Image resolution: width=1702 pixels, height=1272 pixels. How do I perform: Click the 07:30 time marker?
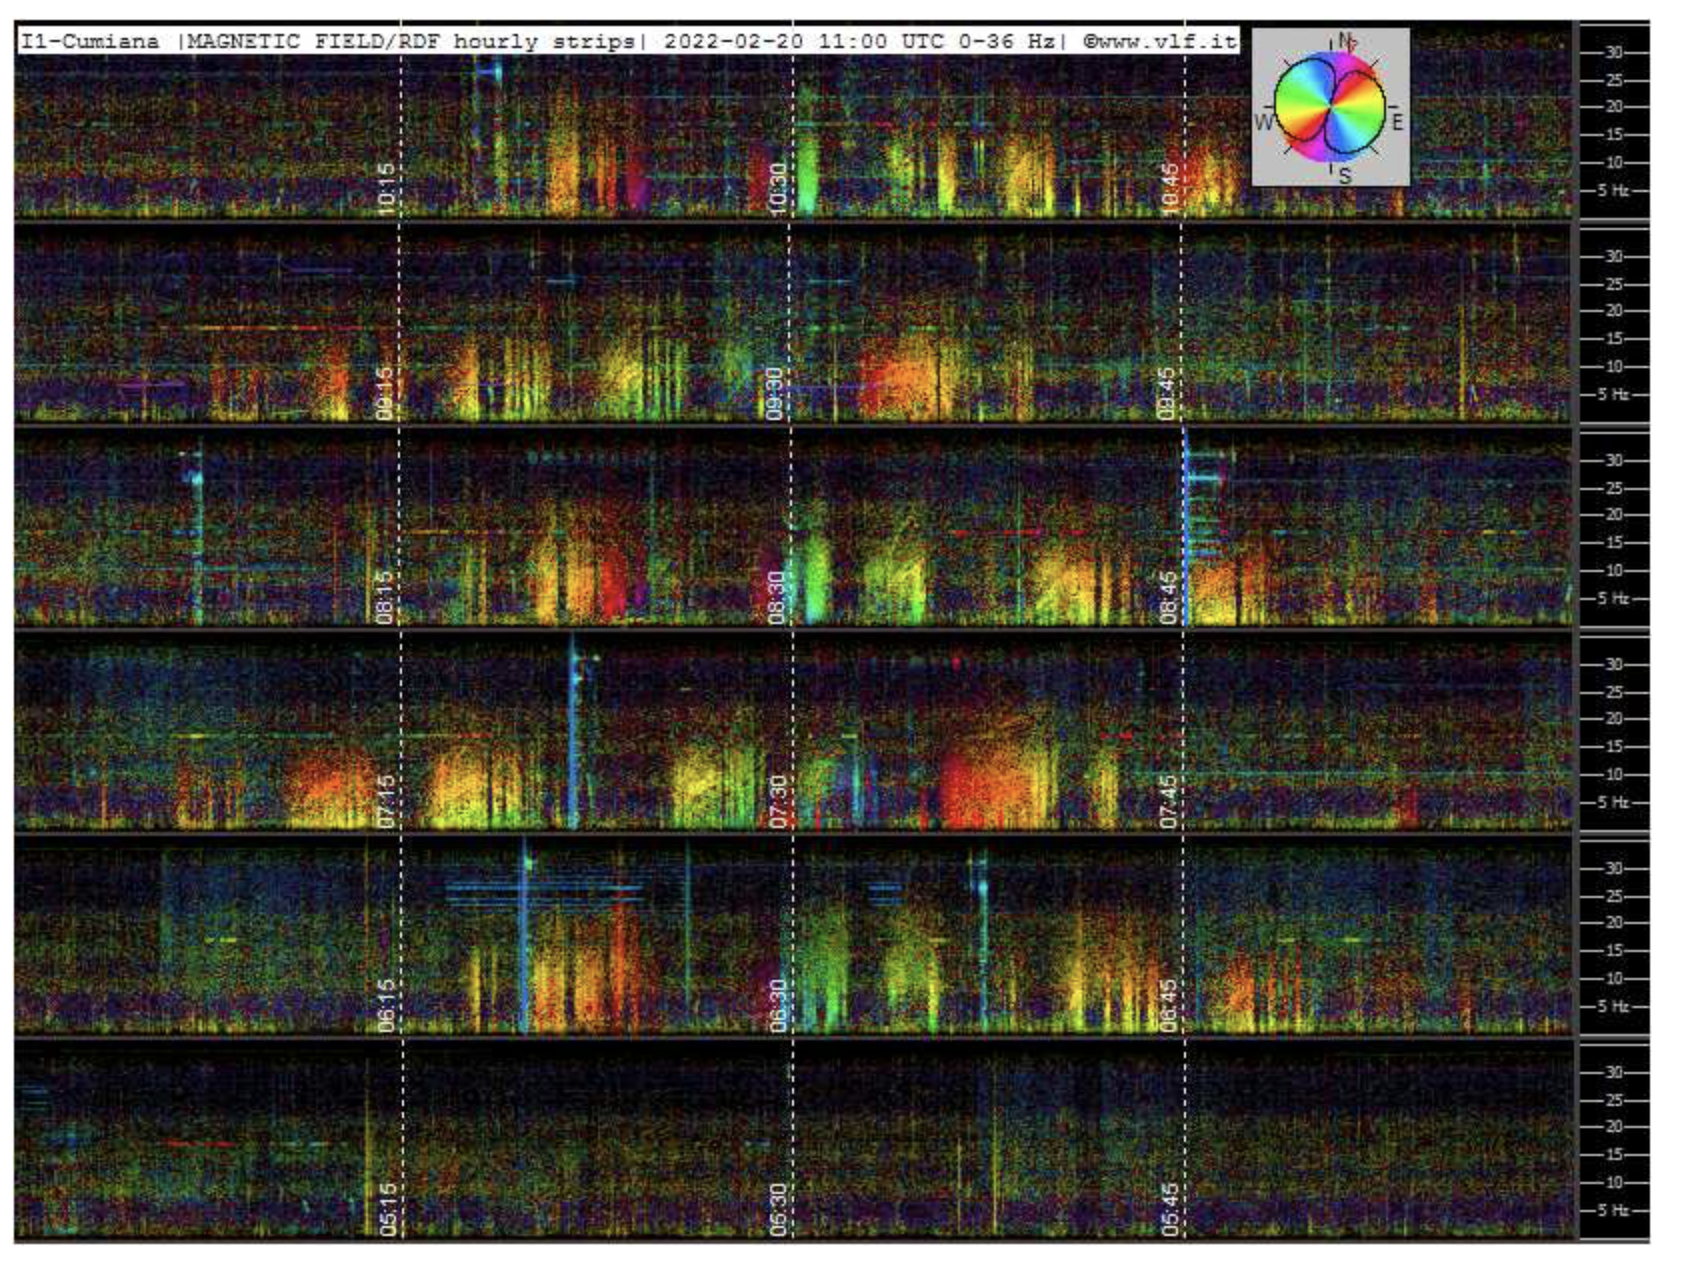pos(779,801)
